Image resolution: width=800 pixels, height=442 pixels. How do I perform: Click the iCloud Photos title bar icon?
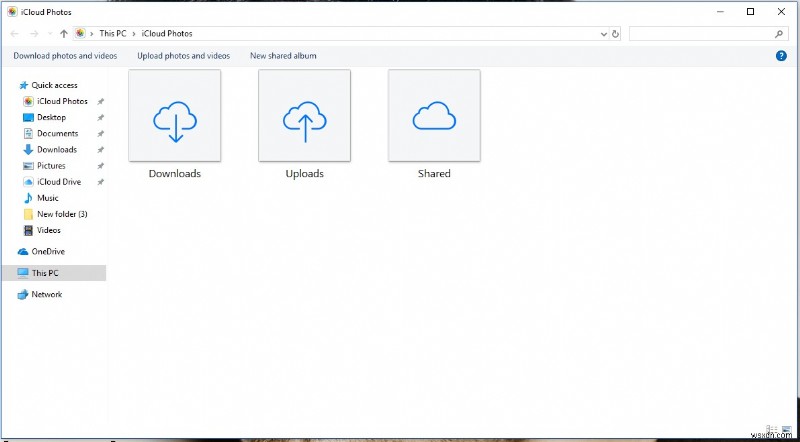pos(12,12)
